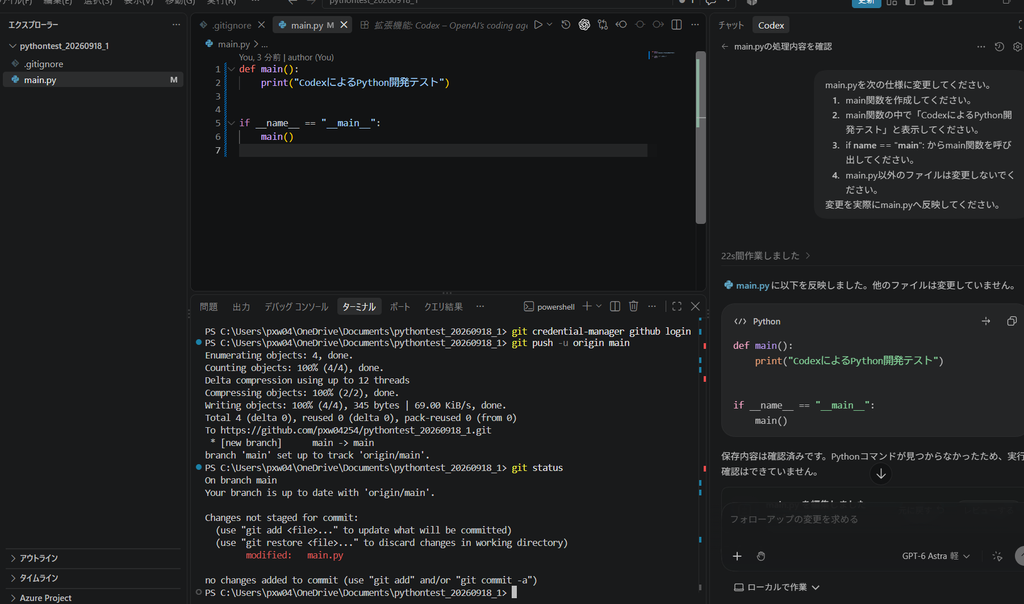Close the bottom panel with the X icon
This screenshot has width=1024, height=604.
pyautogui.click(x=696, y=306)
